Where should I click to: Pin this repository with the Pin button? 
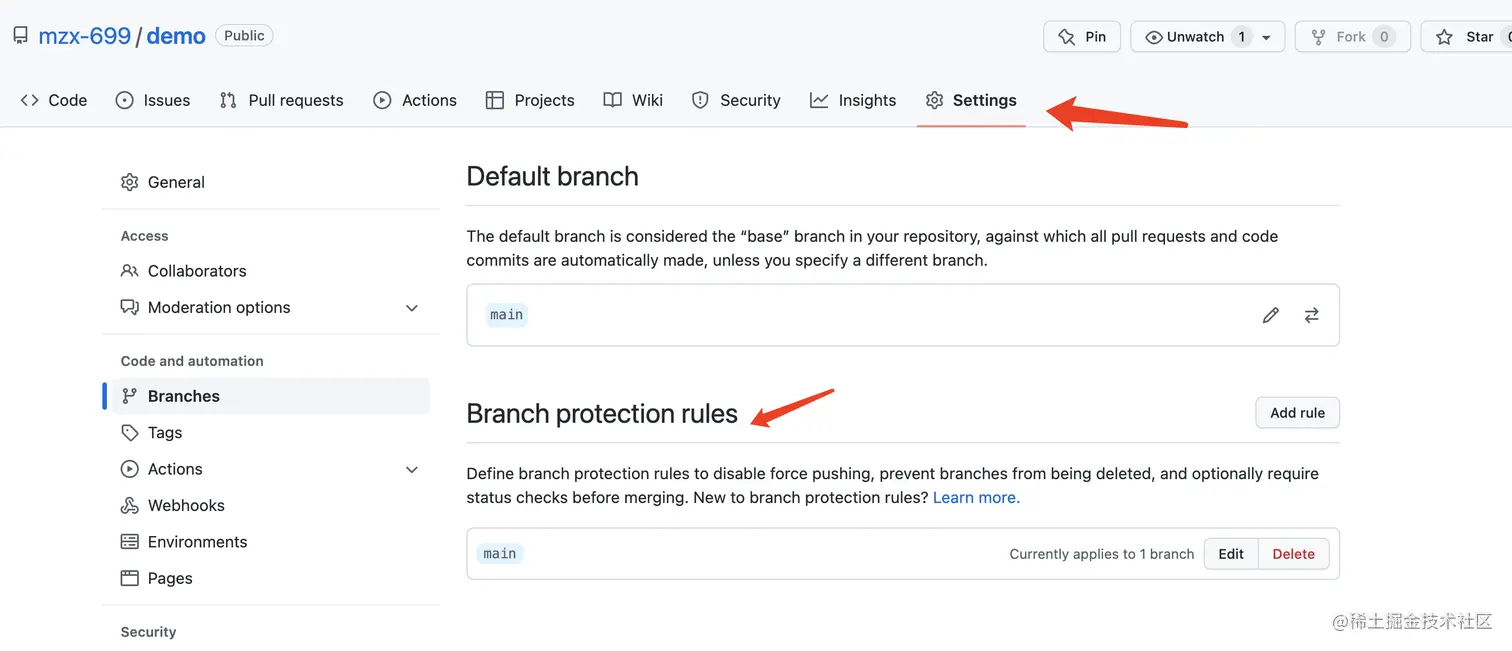[x=1082, y=36]
